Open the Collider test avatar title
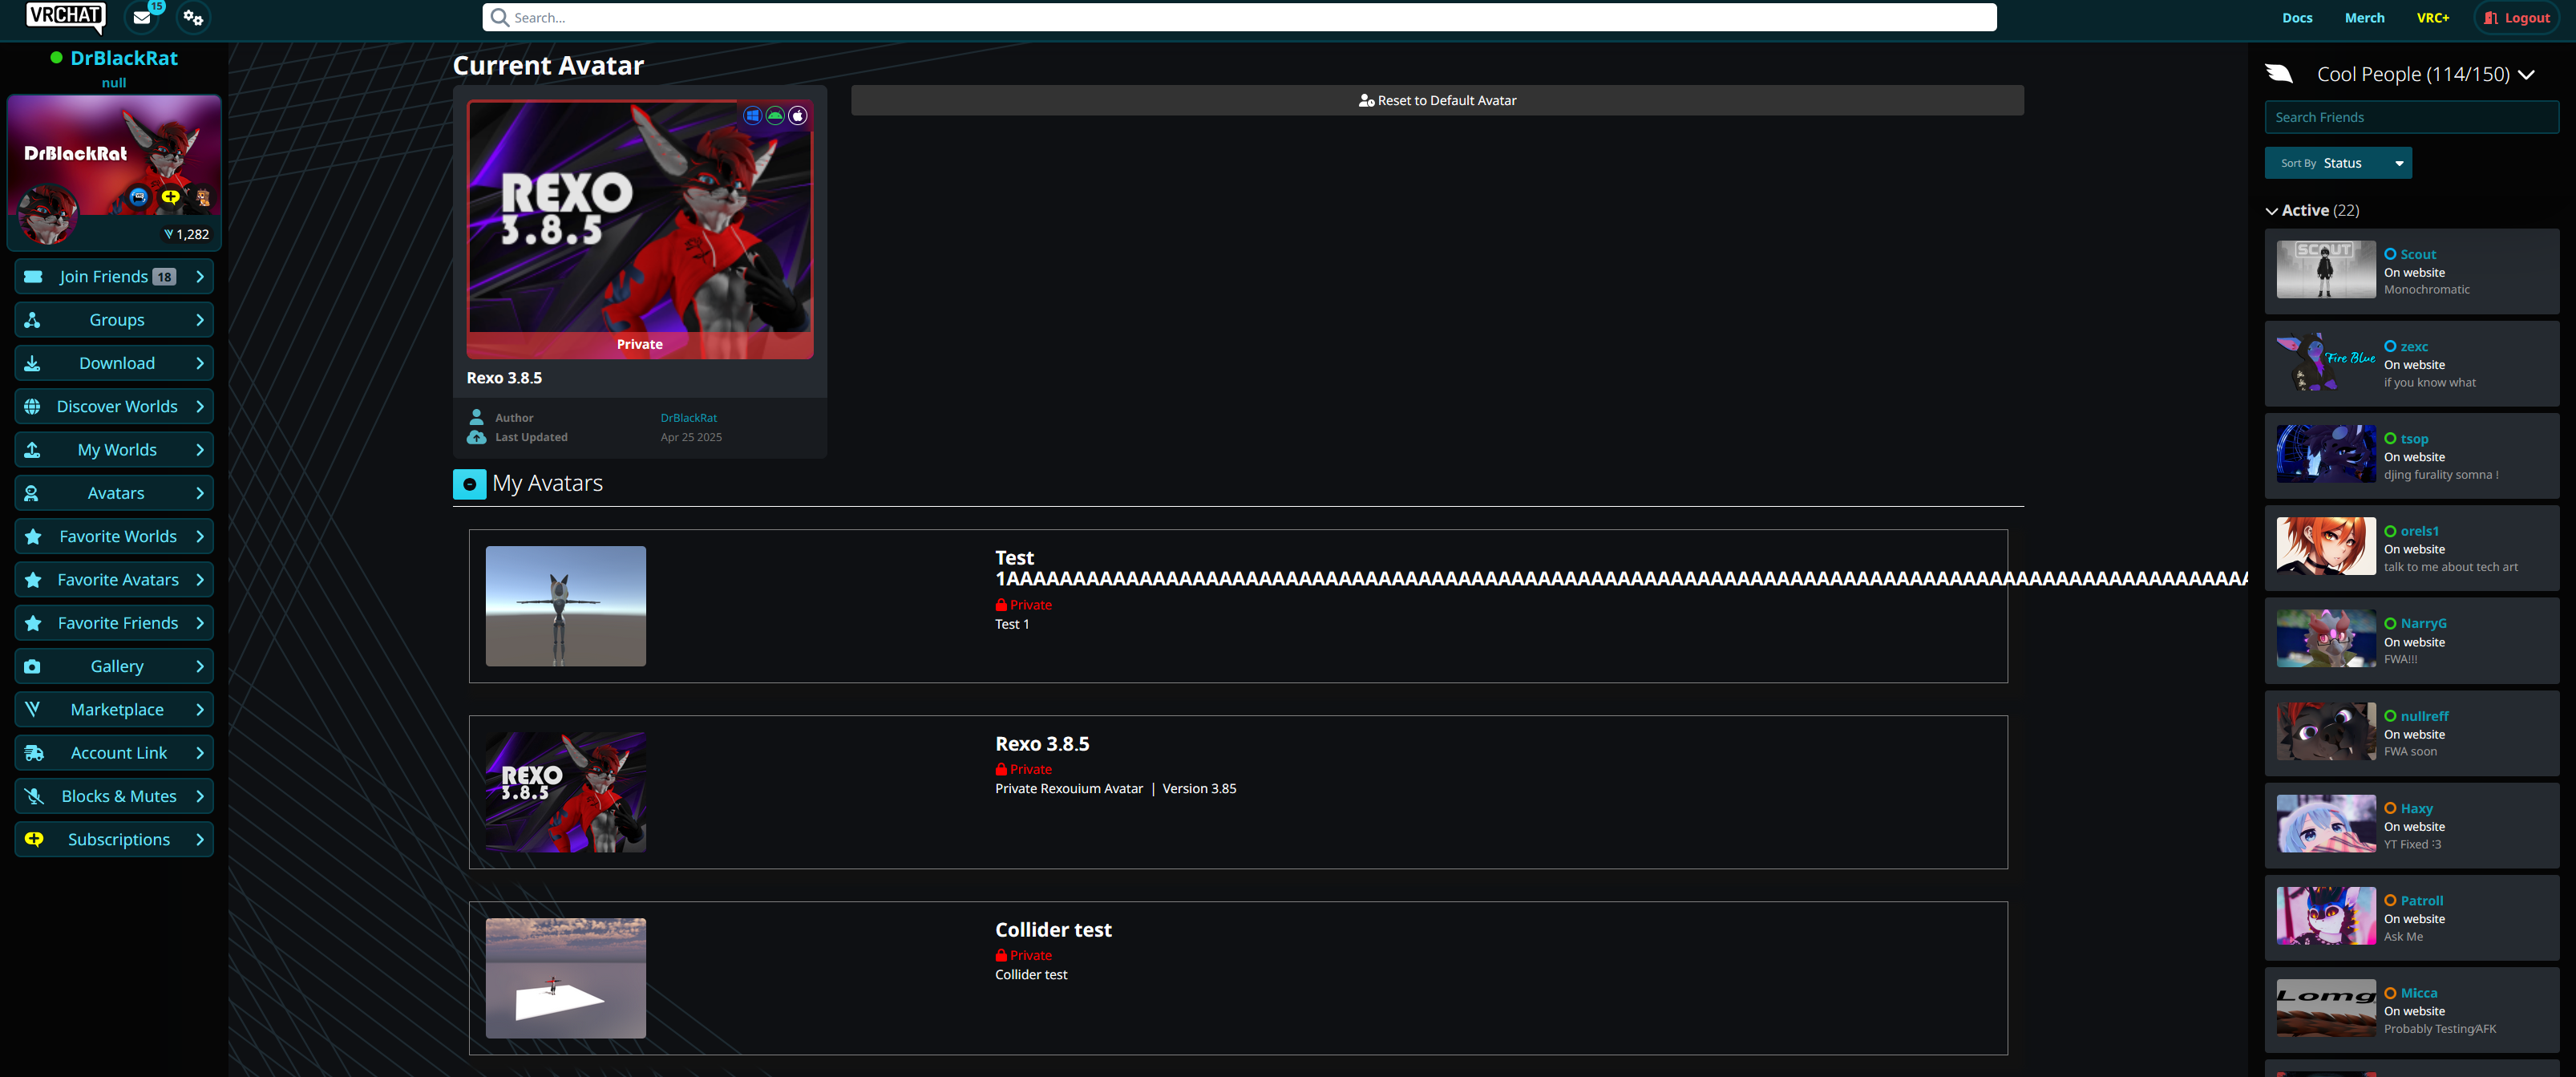 pos(1053,930)
